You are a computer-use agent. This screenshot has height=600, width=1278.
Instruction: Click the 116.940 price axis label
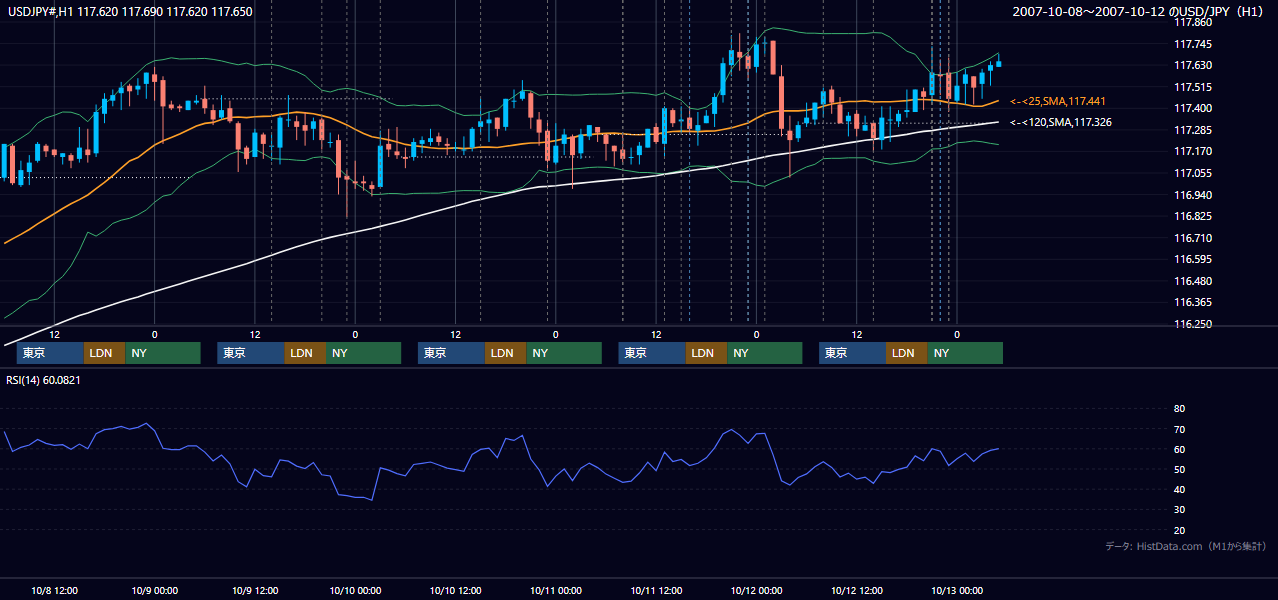pos(1192,195)
